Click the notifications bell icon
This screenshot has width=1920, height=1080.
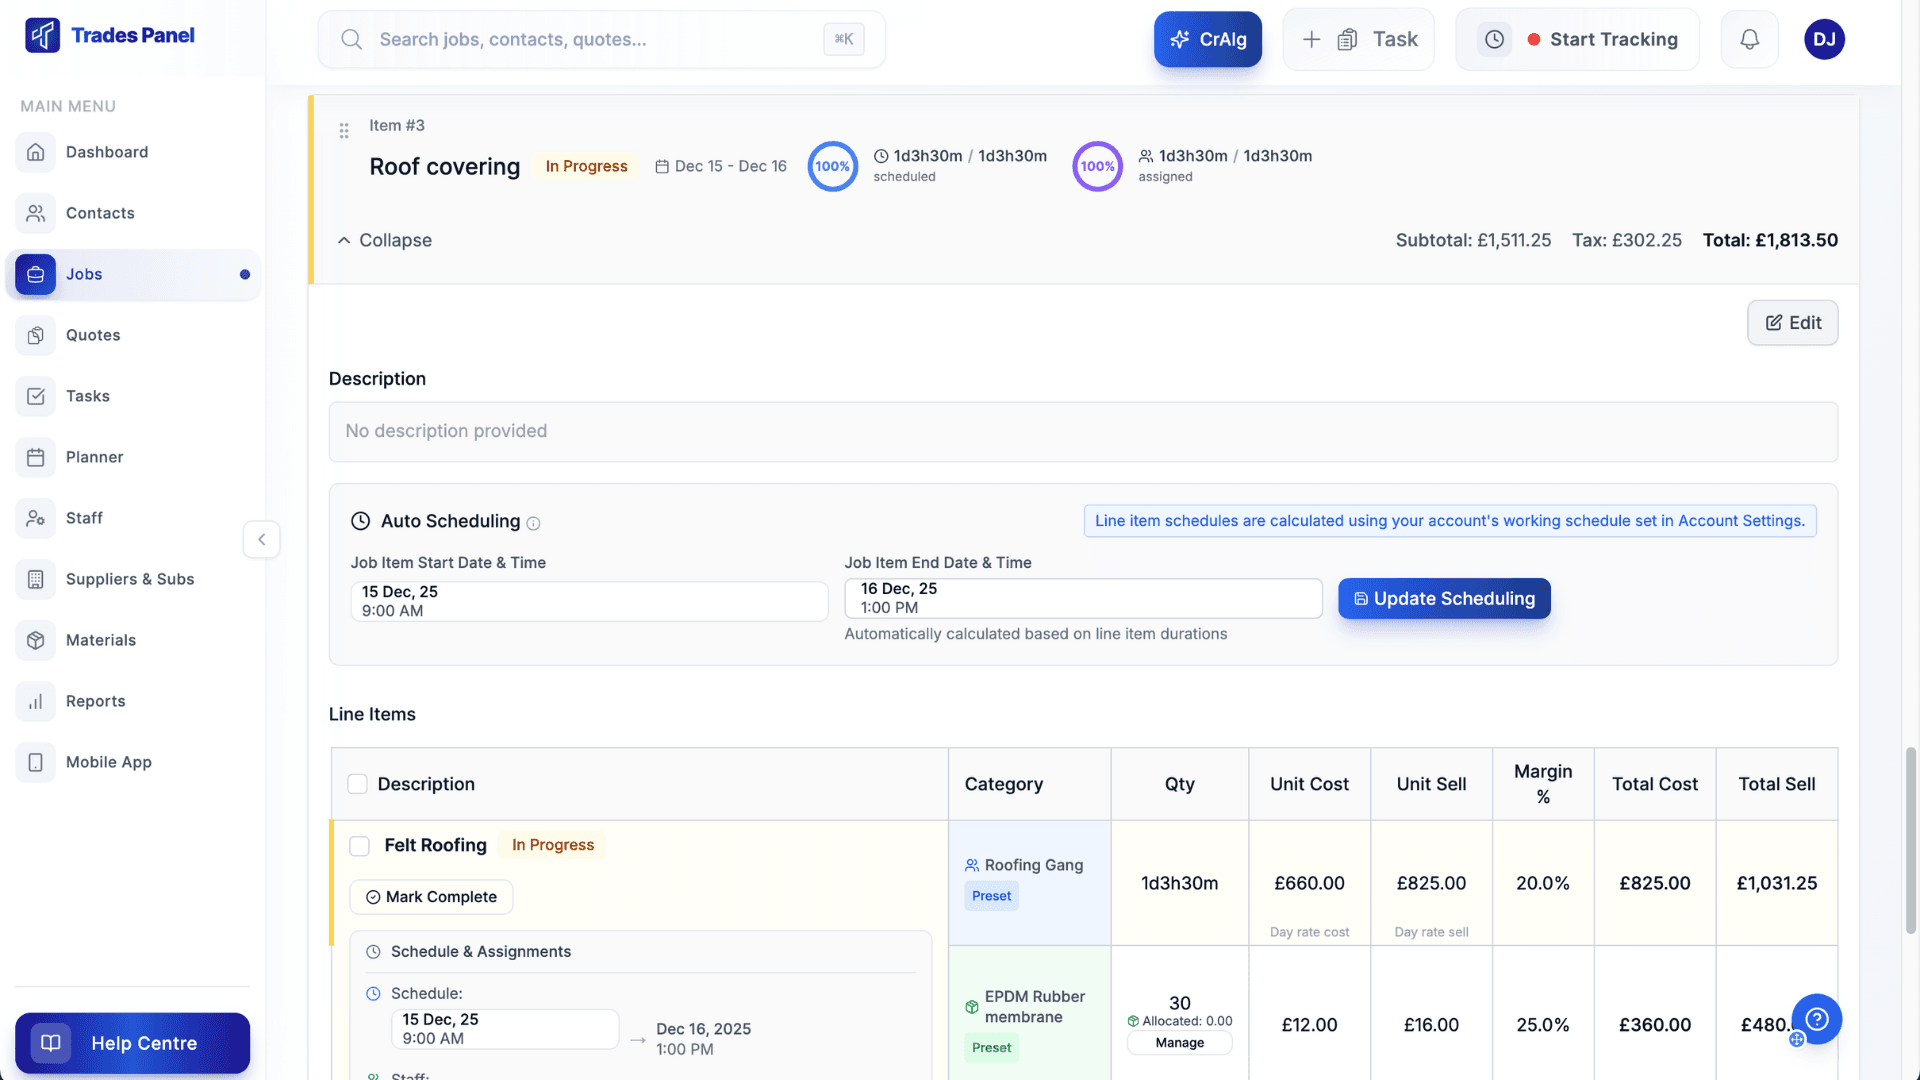(1749, 39)
